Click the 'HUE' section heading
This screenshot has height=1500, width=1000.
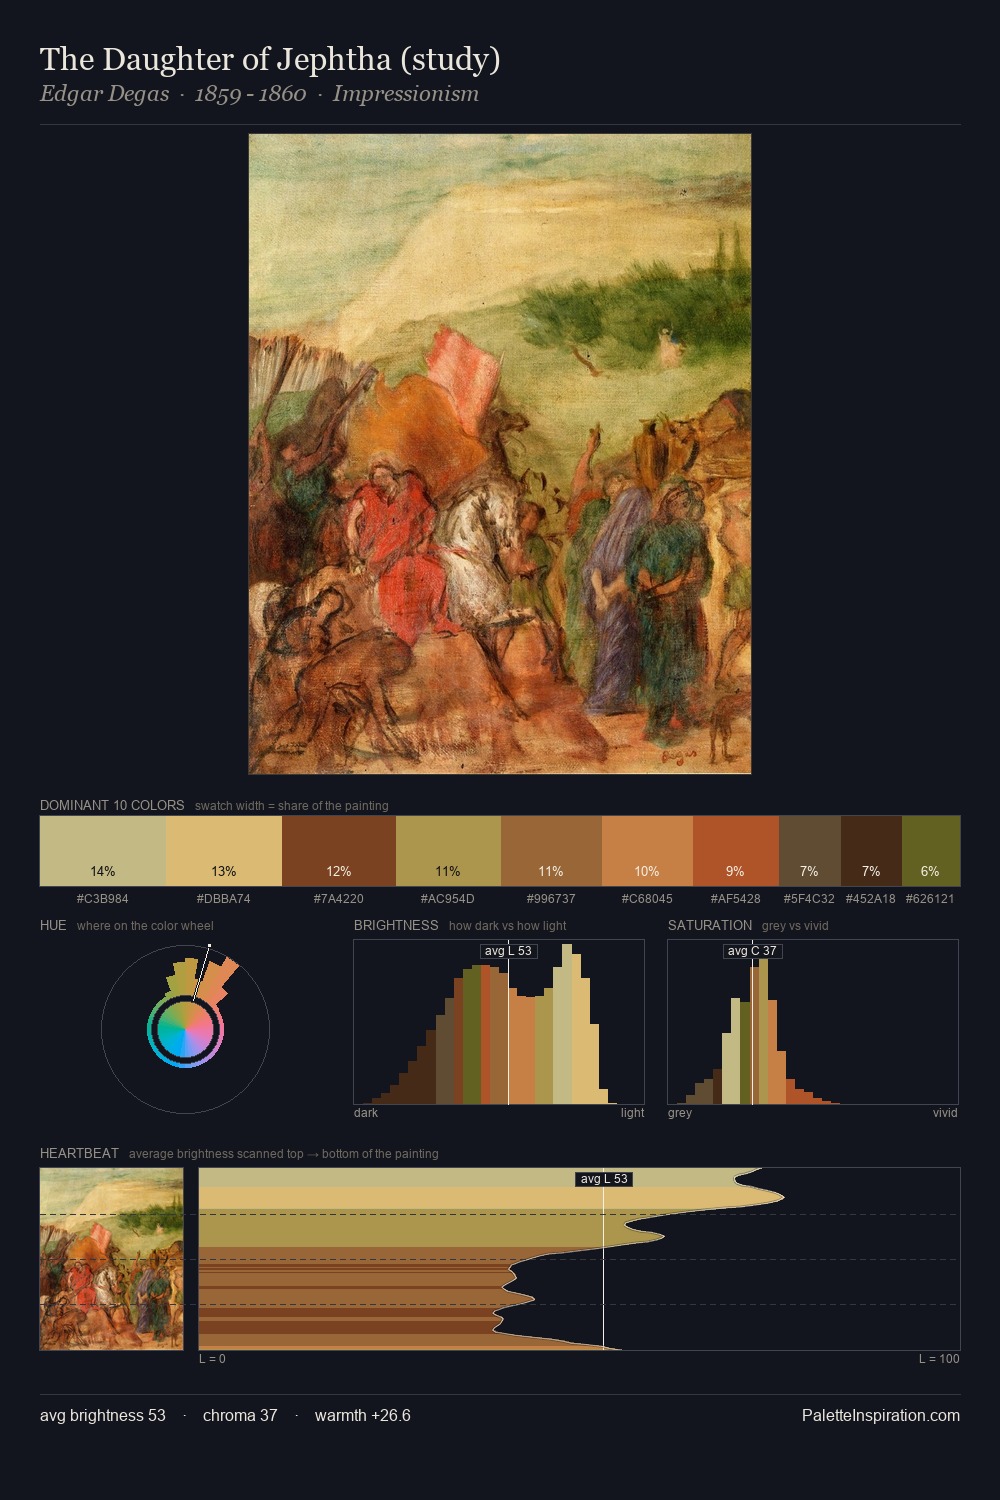click(53, 925)
